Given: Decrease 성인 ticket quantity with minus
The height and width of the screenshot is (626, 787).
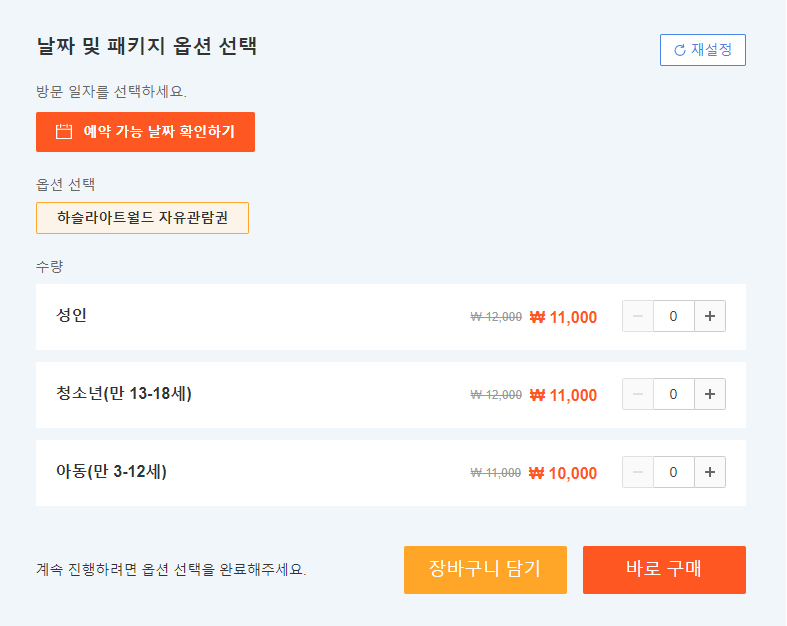Looking at the screenshot, I should point(638,316).
